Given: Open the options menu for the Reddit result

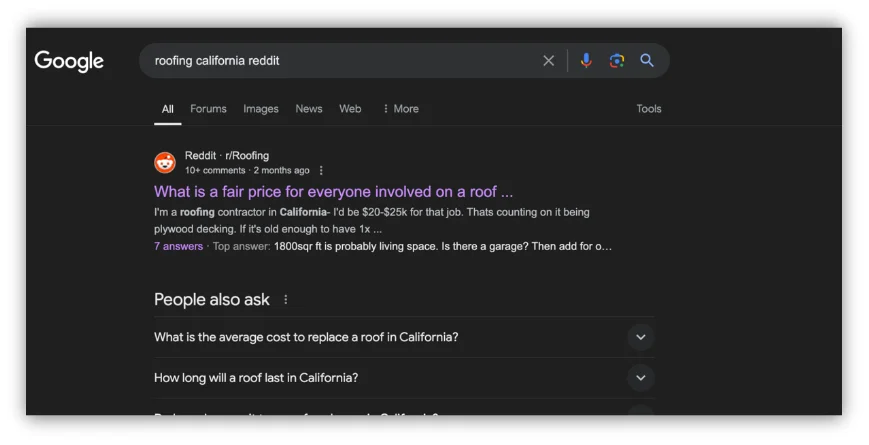Looking at the screenshot, I should coord(321,171).
